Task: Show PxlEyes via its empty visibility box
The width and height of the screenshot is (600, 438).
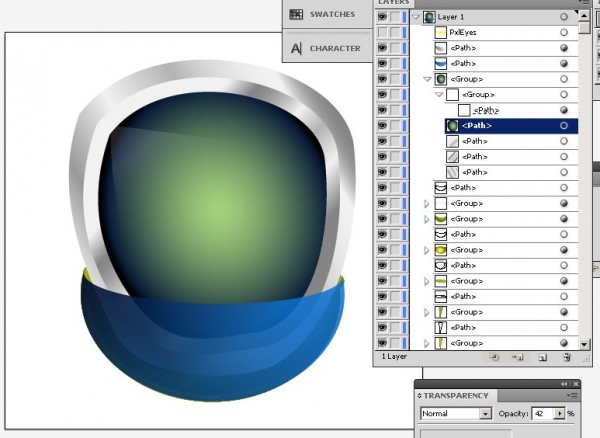Action: click(x=382, y=33)
